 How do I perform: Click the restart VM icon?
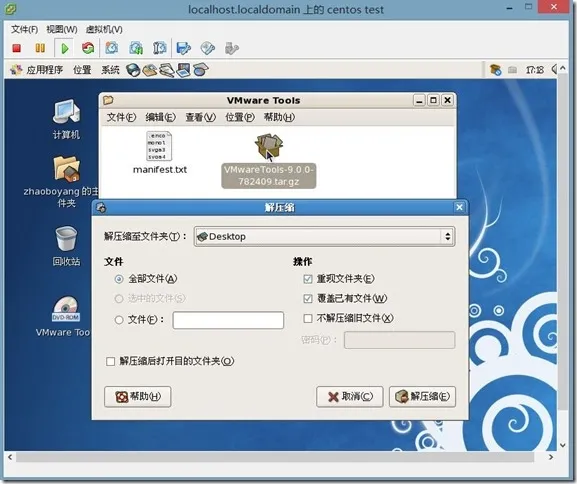tap(88, 48)
